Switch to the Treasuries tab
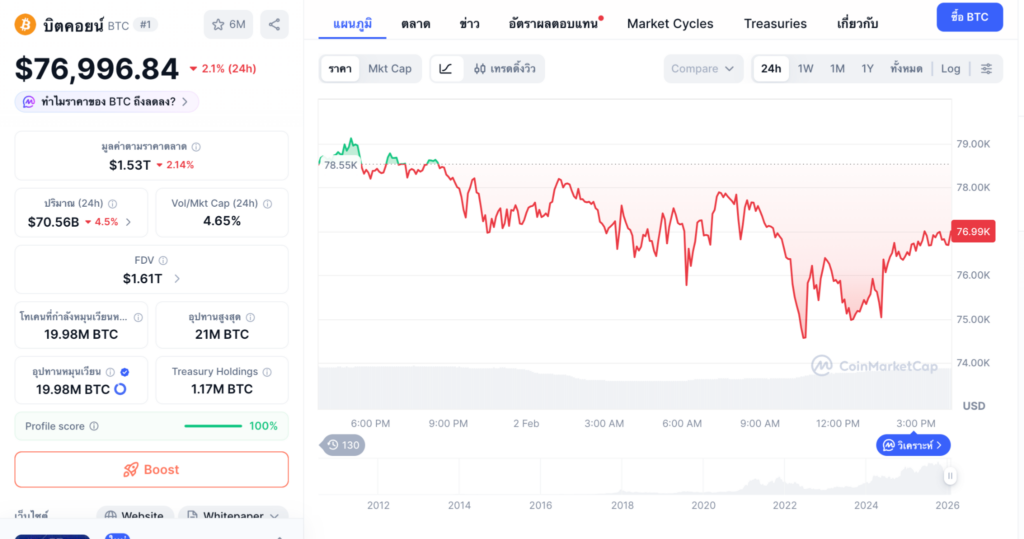 pos(775,23)
